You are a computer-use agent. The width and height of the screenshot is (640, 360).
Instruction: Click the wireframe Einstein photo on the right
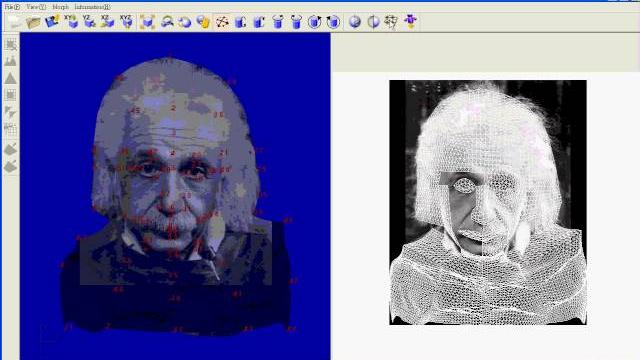[x=488, y=202]
